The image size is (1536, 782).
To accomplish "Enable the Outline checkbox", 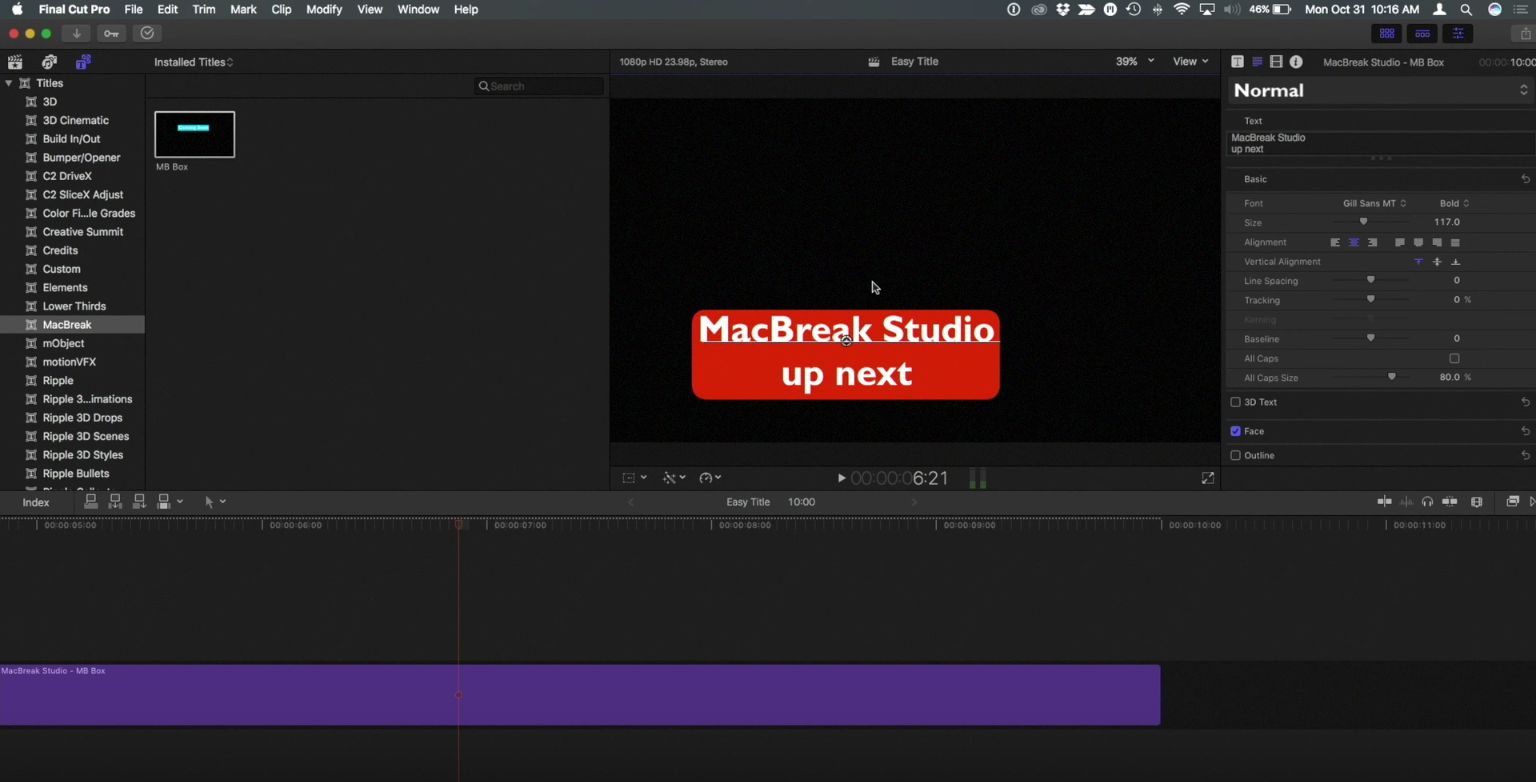I will coord(1235,455).
